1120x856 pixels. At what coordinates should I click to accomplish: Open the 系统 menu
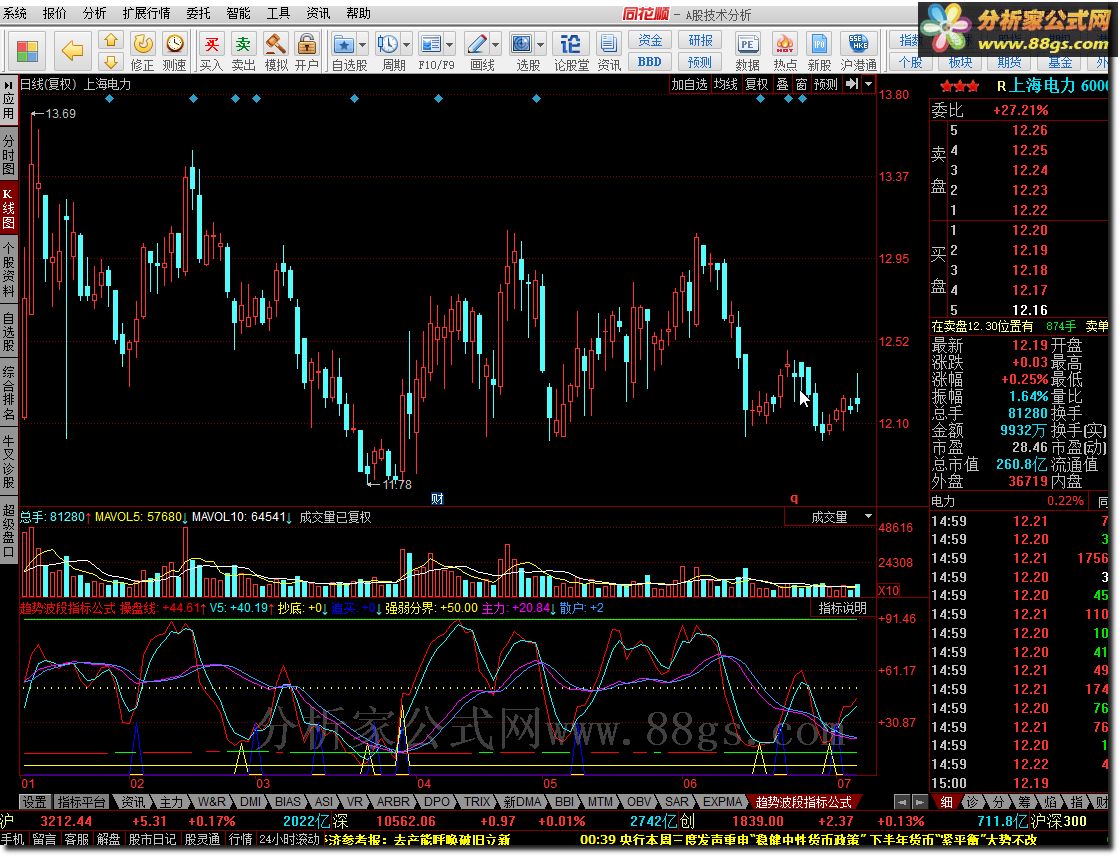point(15,13)
